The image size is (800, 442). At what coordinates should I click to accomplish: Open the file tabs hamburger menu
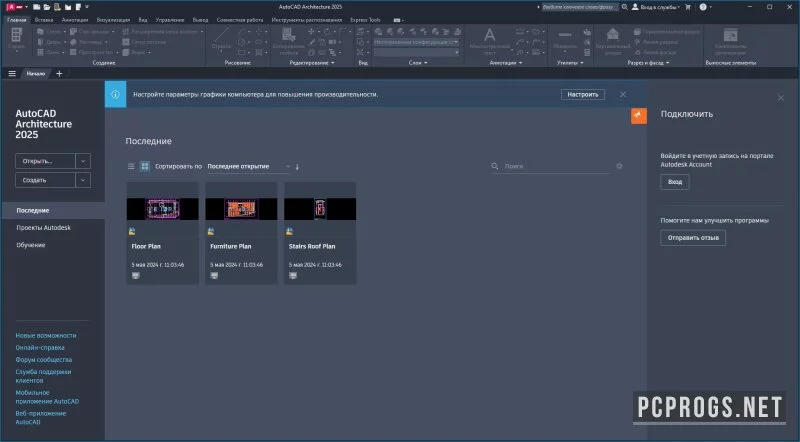(12, 73)
